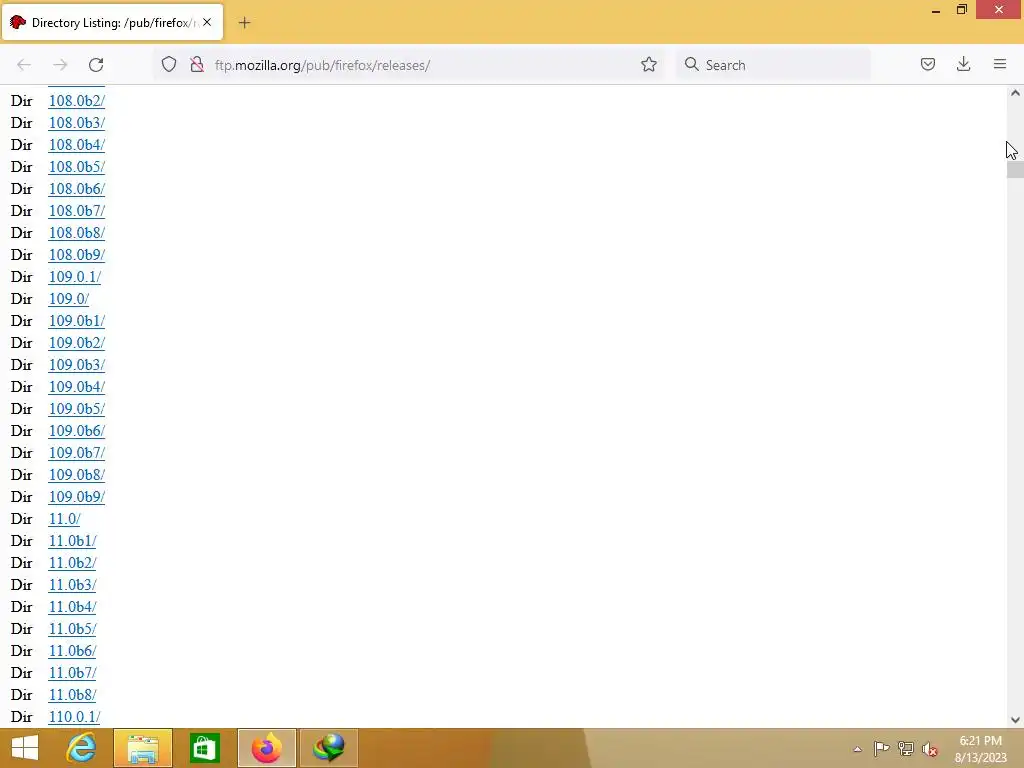Save page to Pocket
Image resolution: width=1024 pixels, height=768 pixels.
coord(928,64)
